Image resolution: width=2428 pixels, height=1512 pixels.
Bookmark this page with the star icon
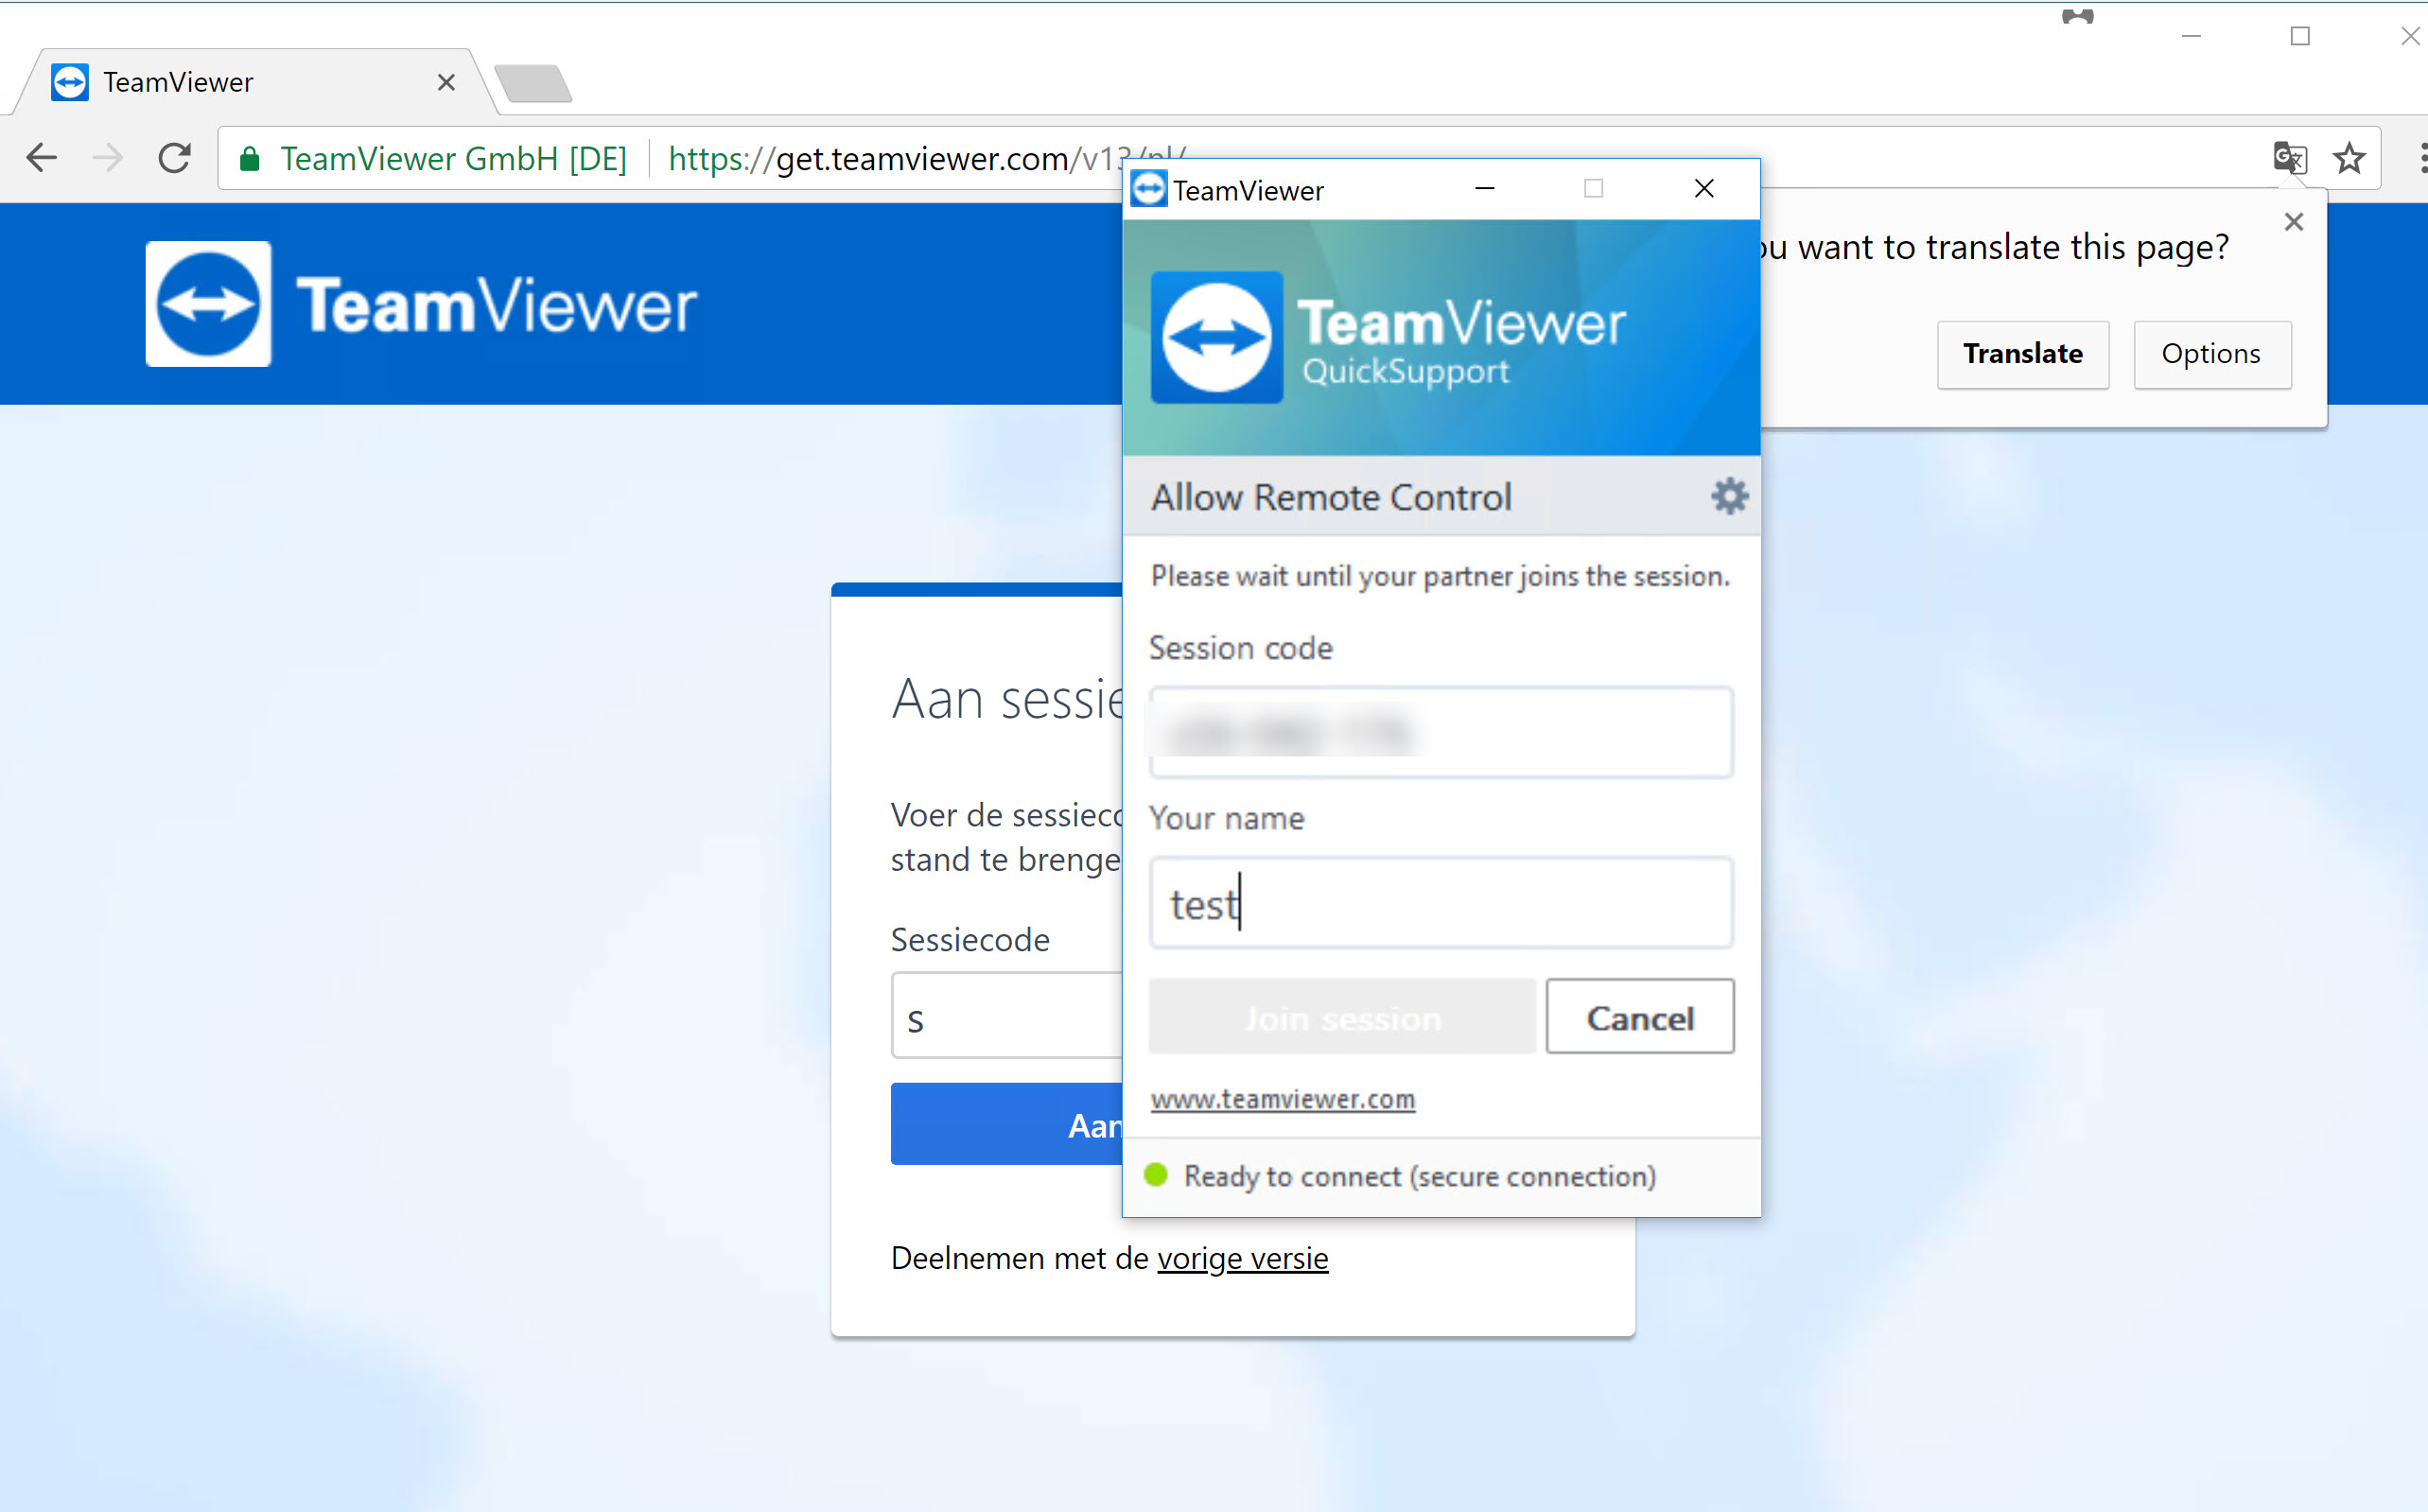pos(2349,158)
